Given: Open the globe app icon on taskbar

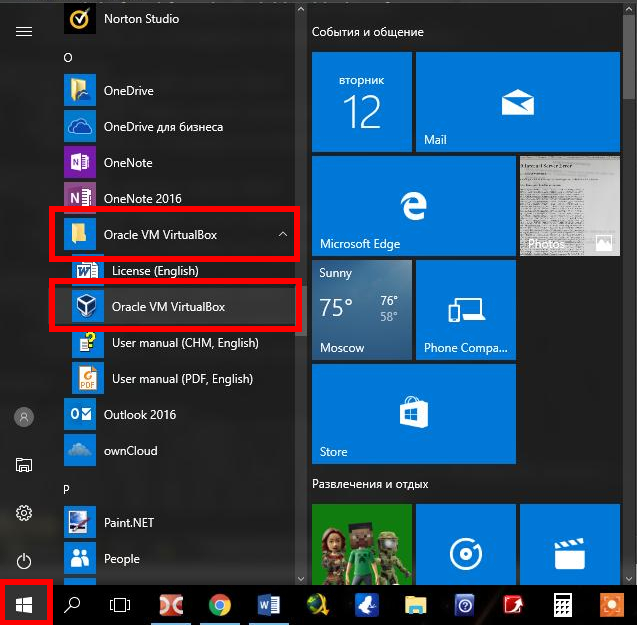Looking at the screenshot, I should (318, 605).
